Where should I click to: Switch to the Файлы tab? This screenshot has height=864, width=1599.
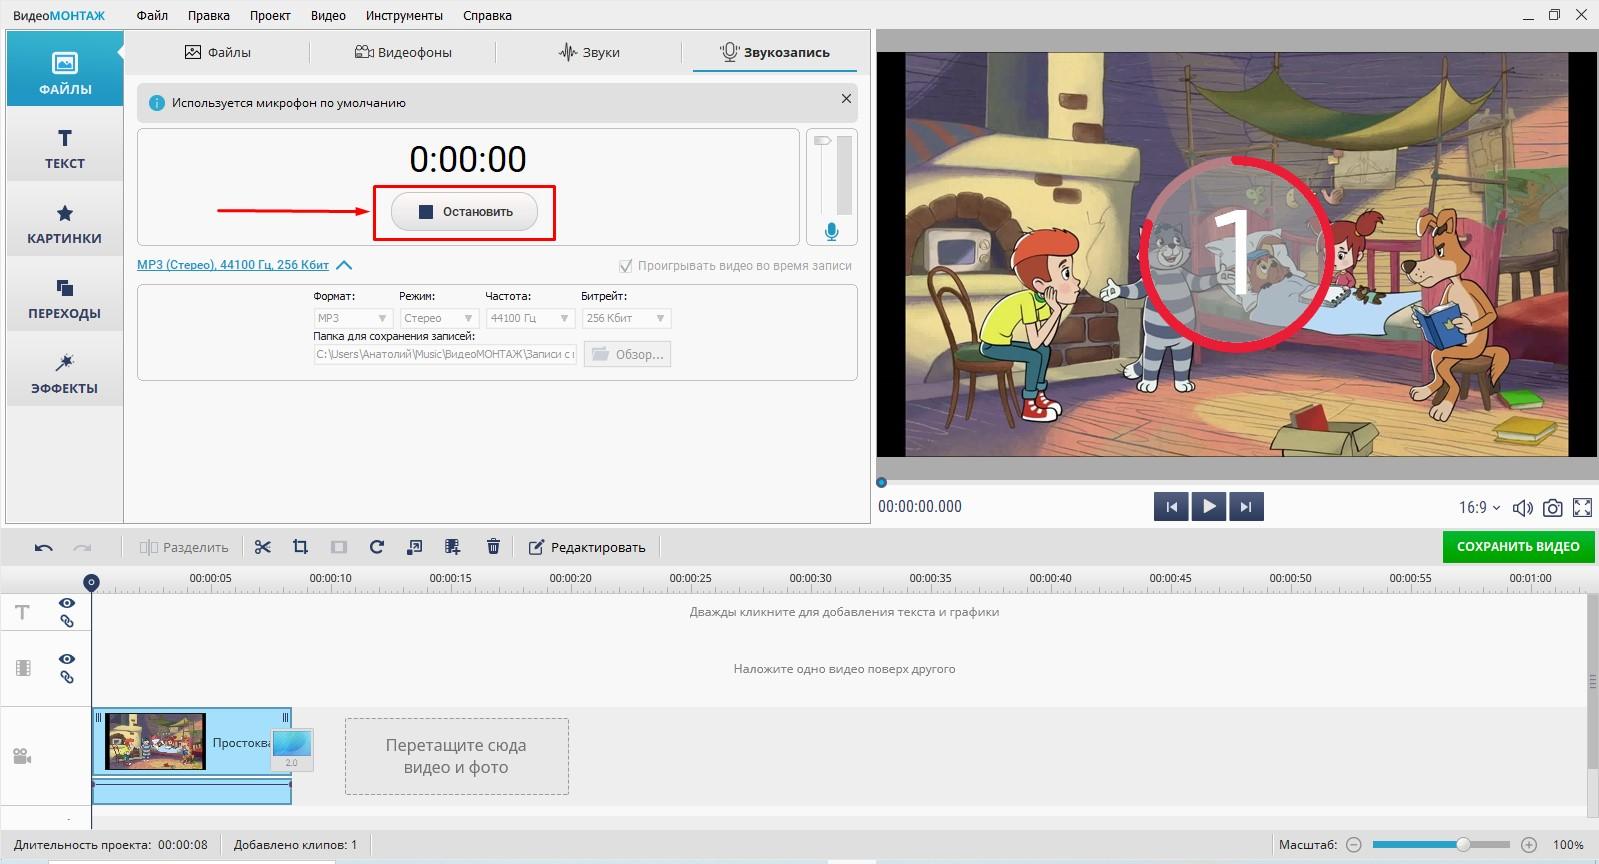[x=217, y=52]
